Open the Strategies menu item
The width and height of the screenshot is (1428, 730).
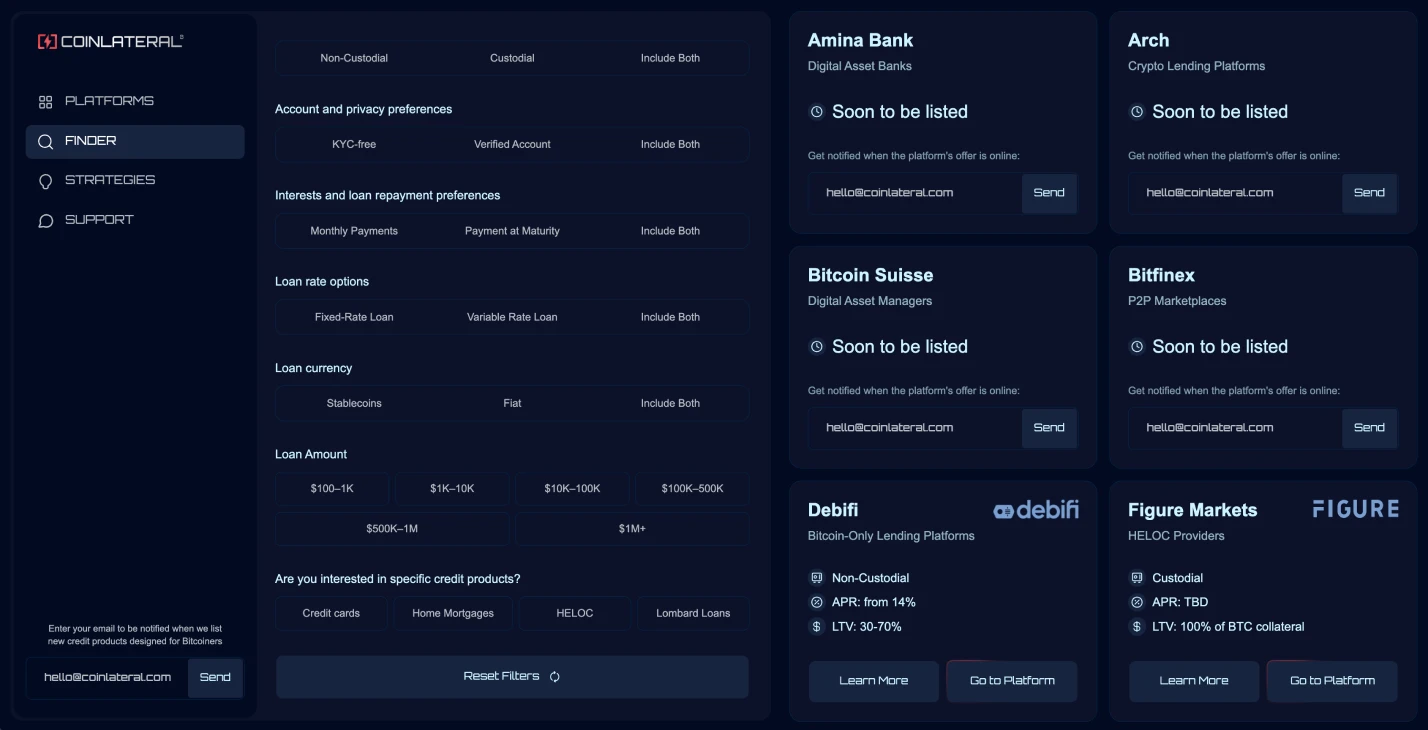click(135, 181)
